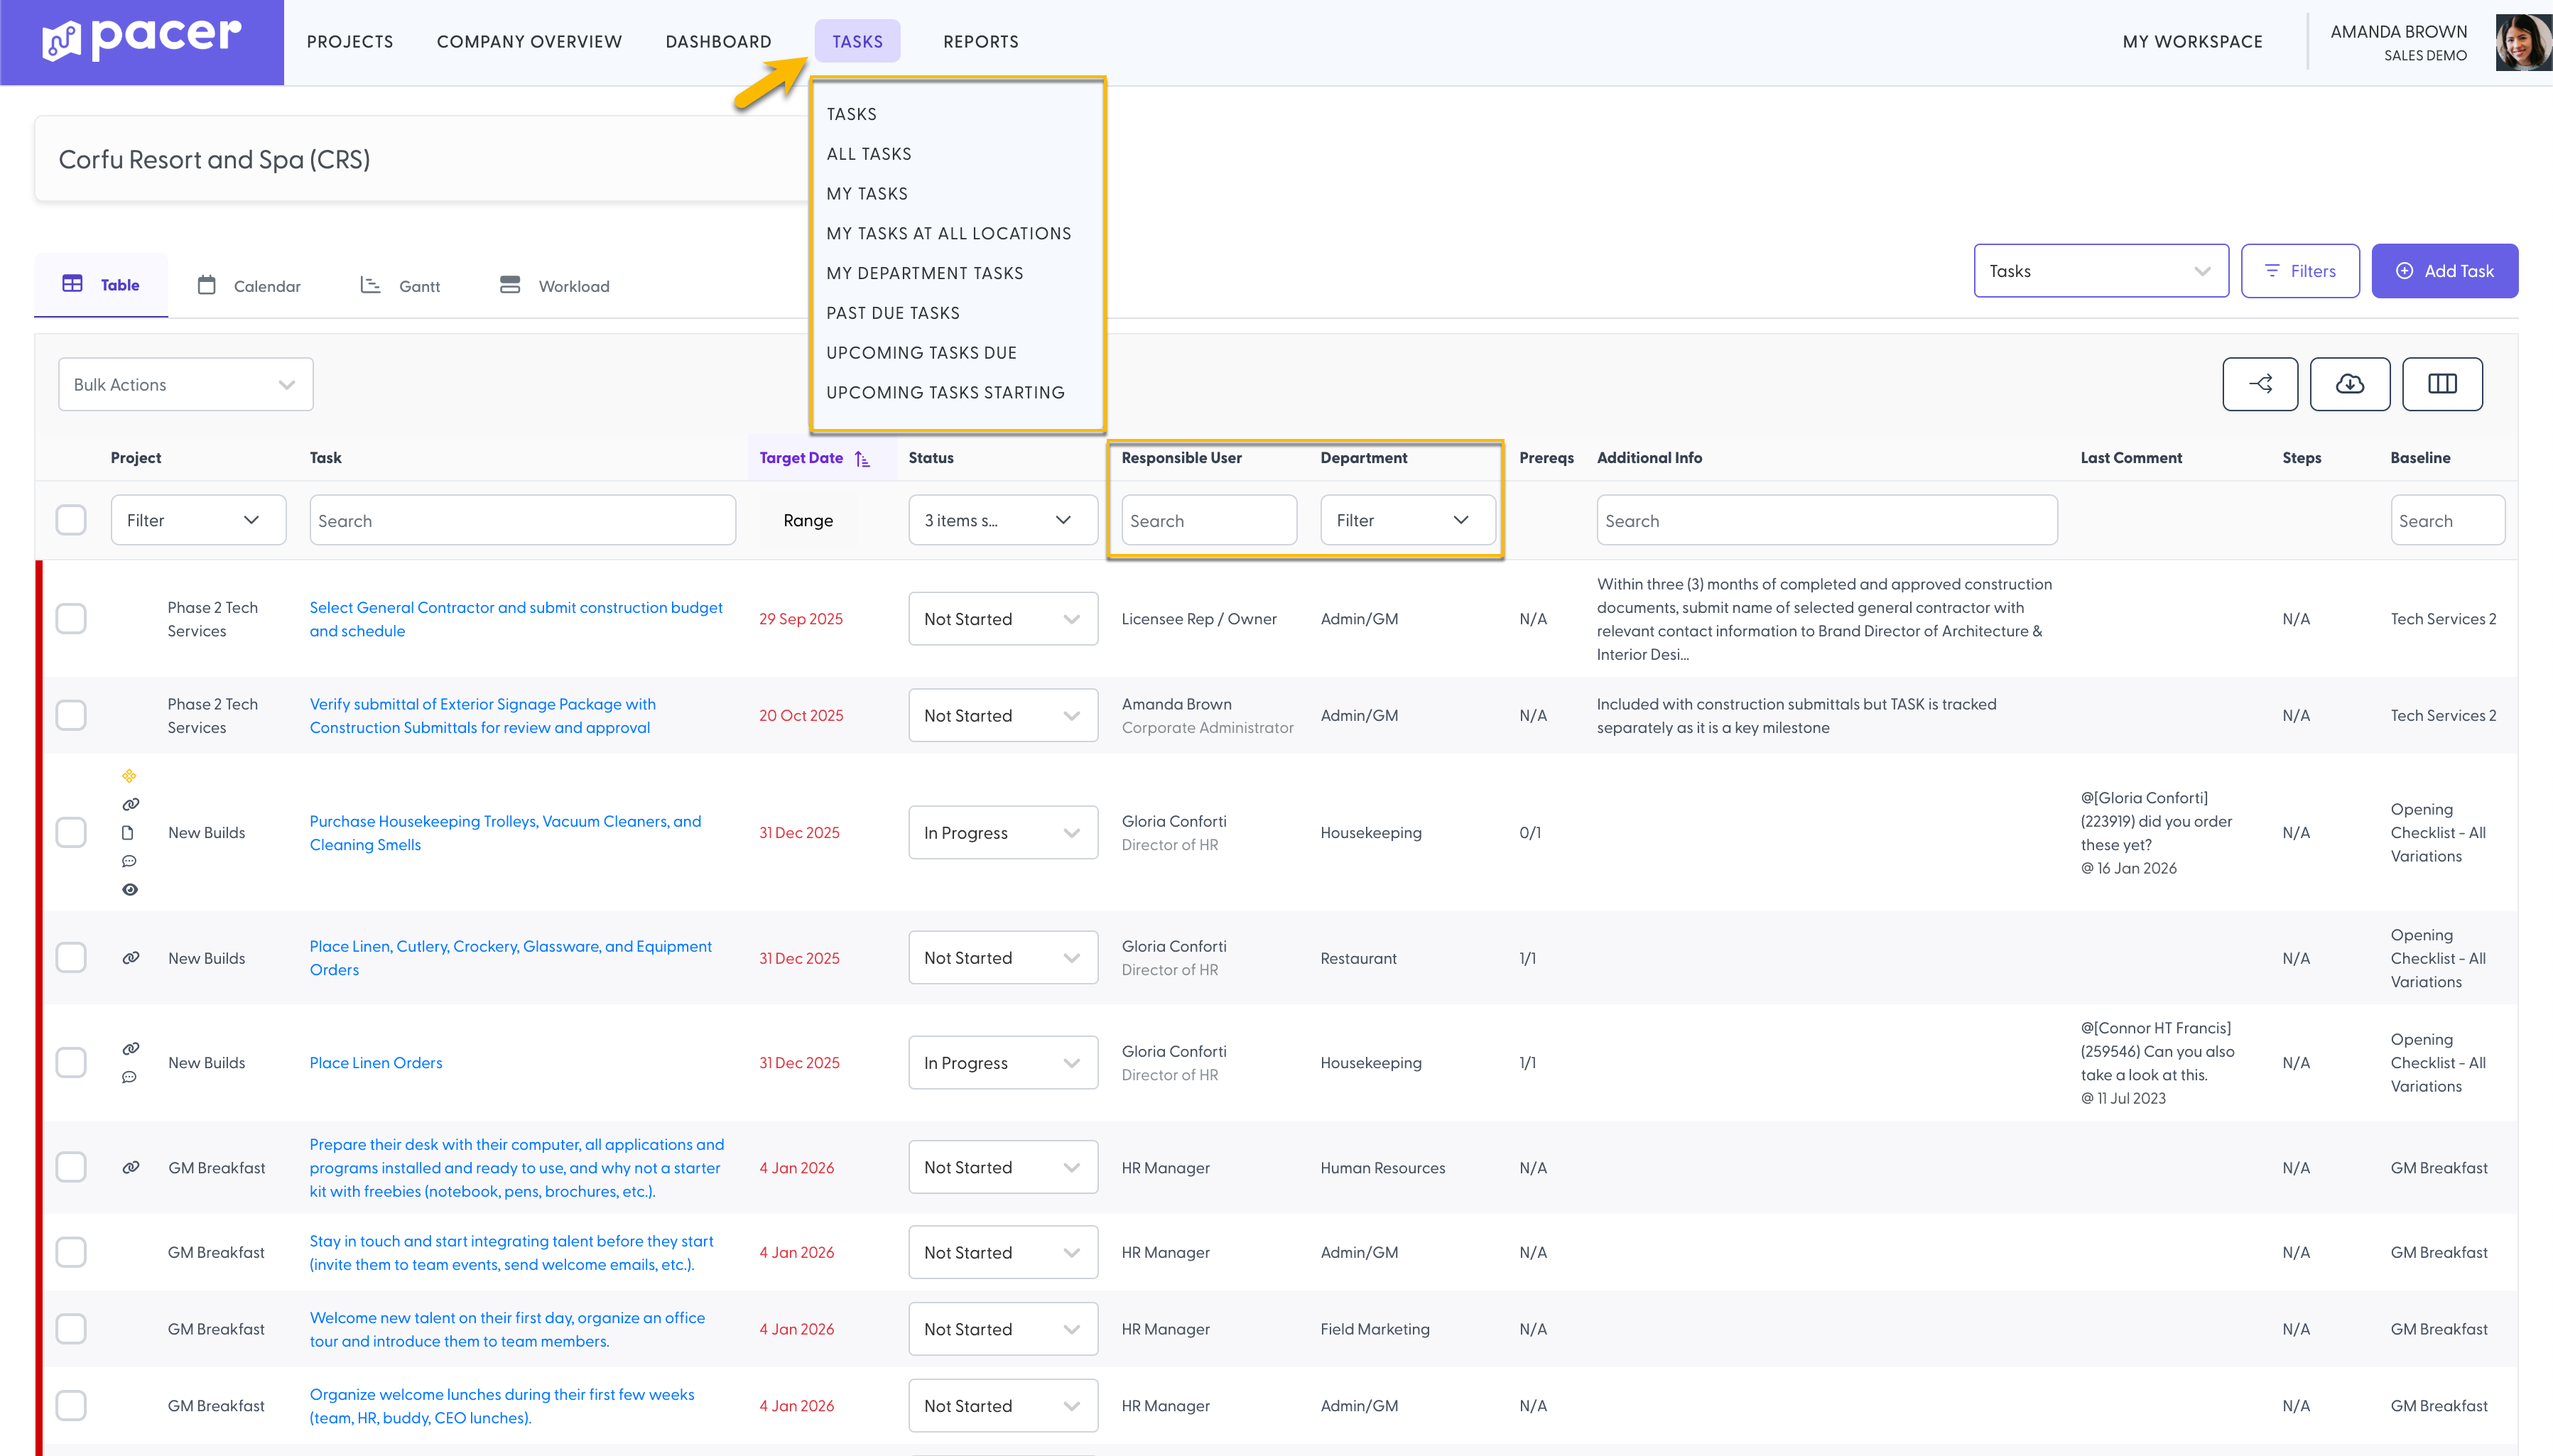The width and height of the screenshot is (2553, 1456).
Task: Switch to Gantt view
Action: point(400,286)
